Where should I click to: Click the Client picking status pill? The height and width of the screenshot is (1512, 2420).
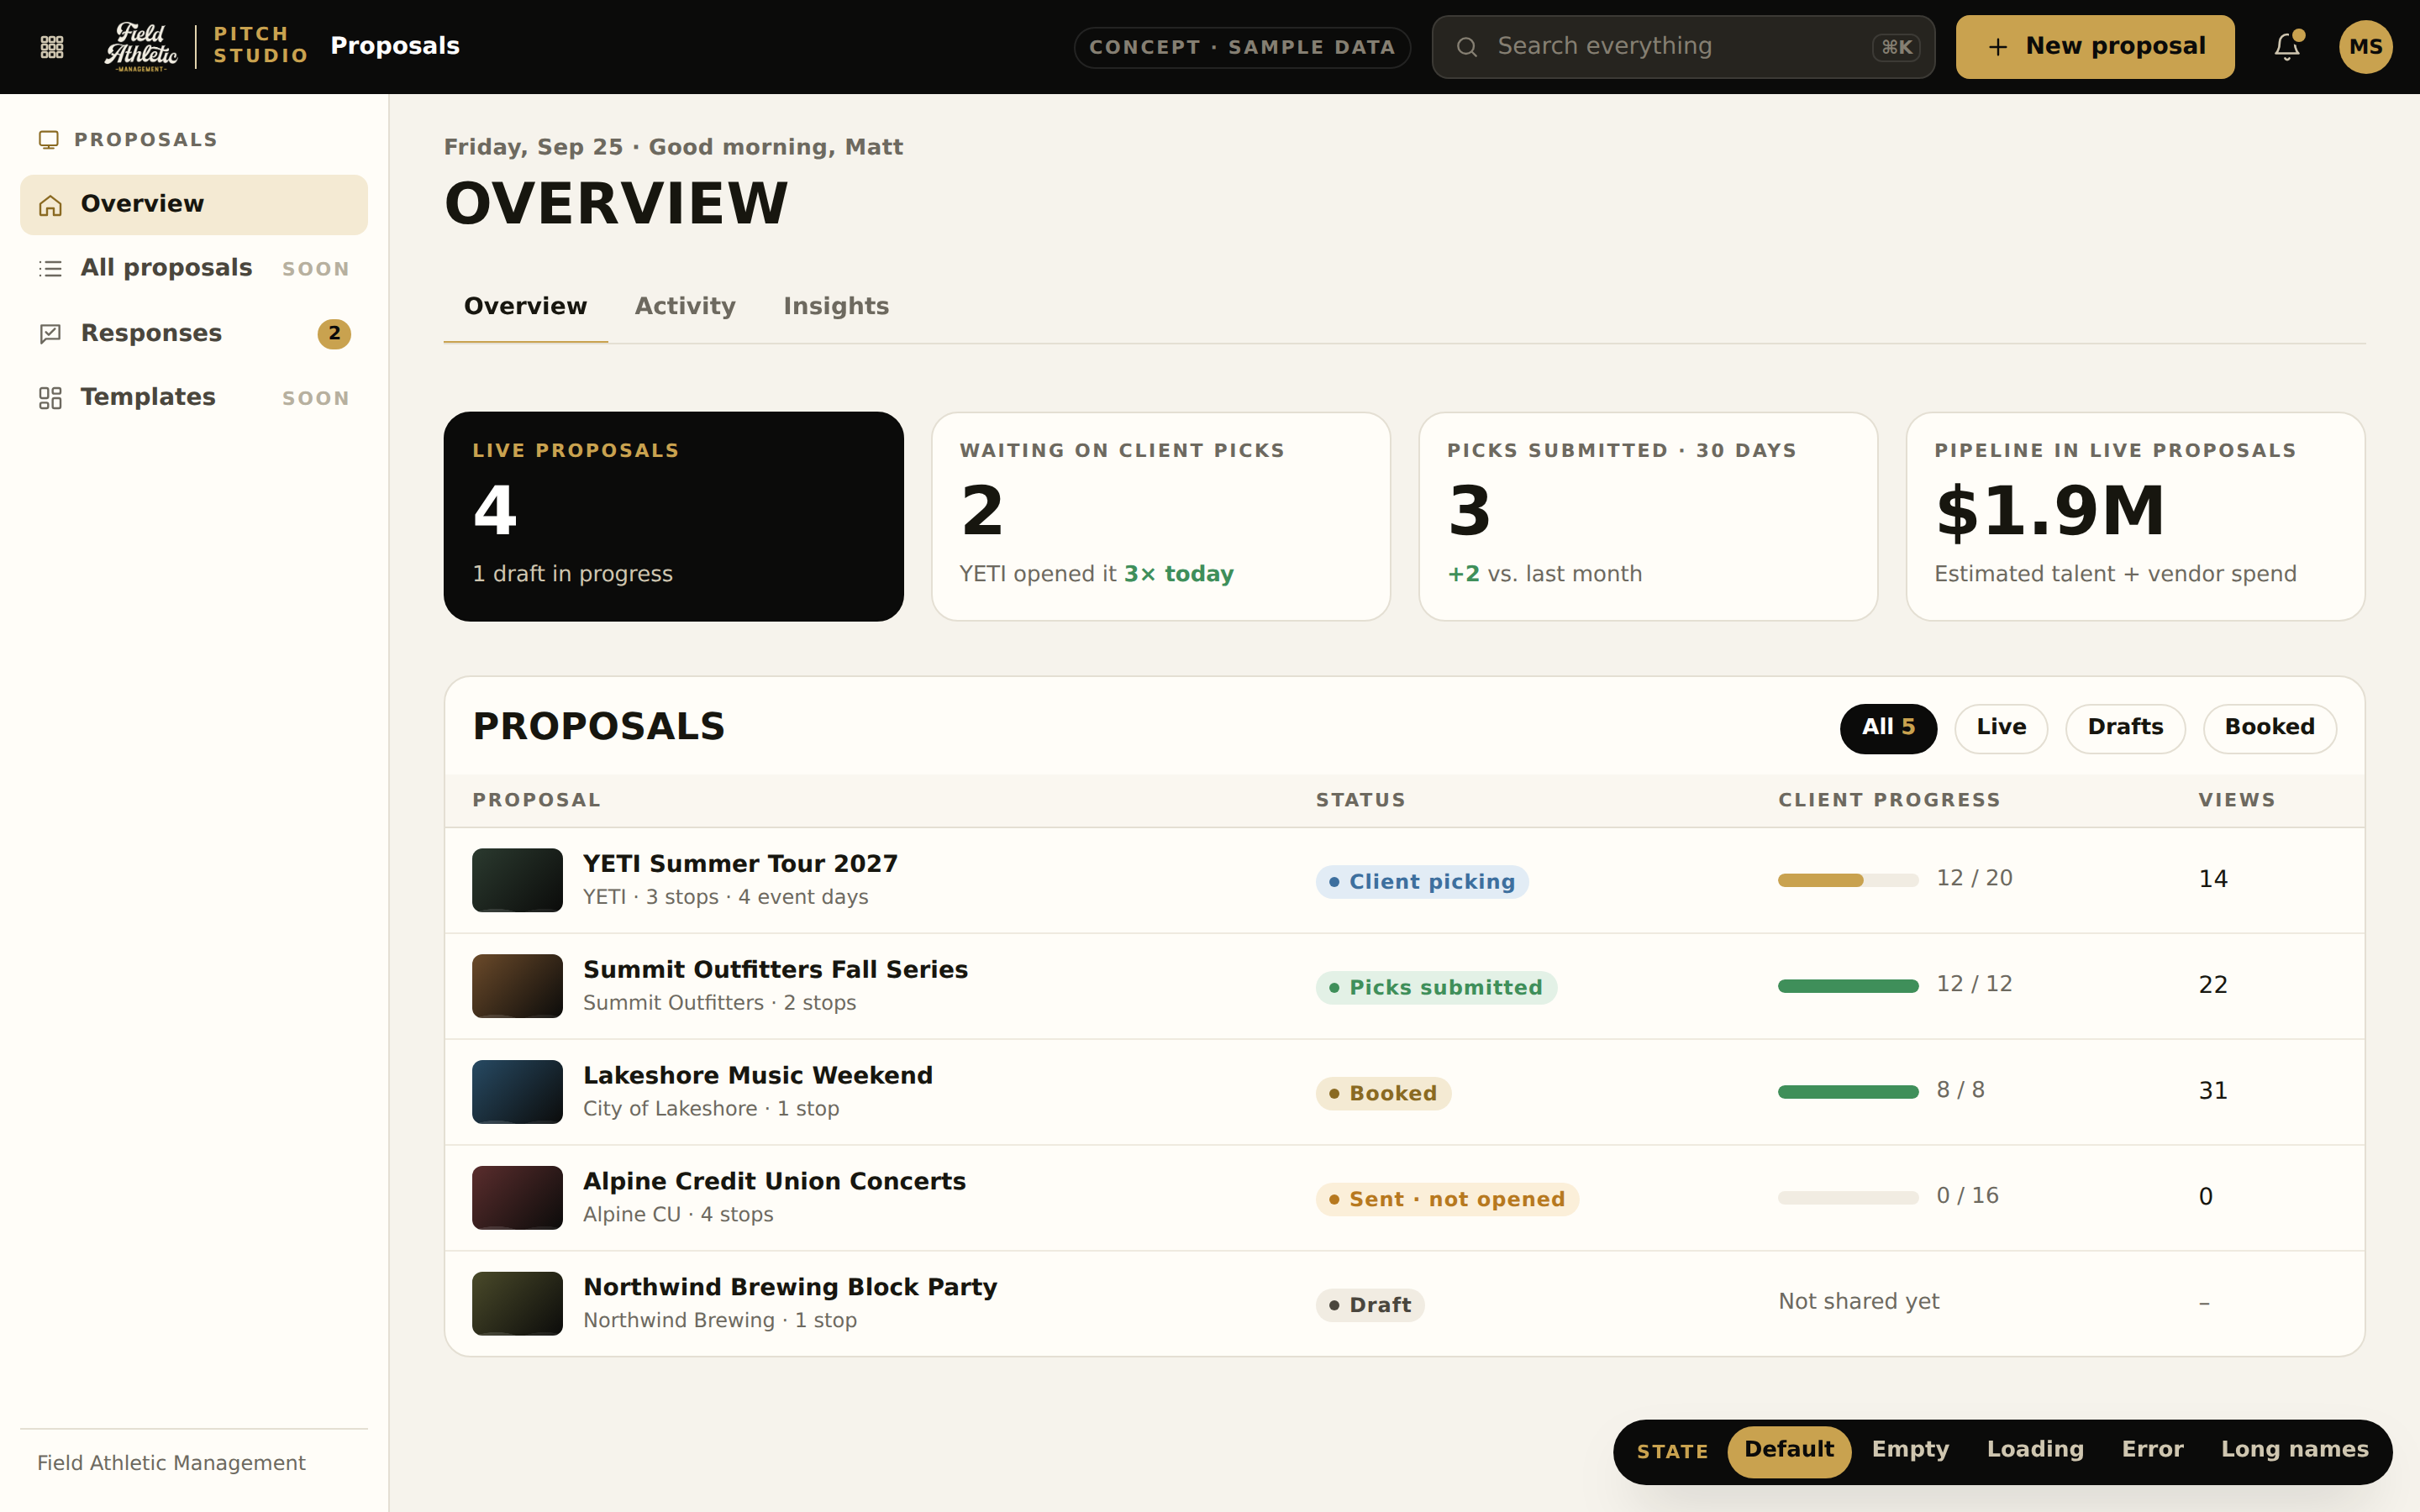(1422, 882)
